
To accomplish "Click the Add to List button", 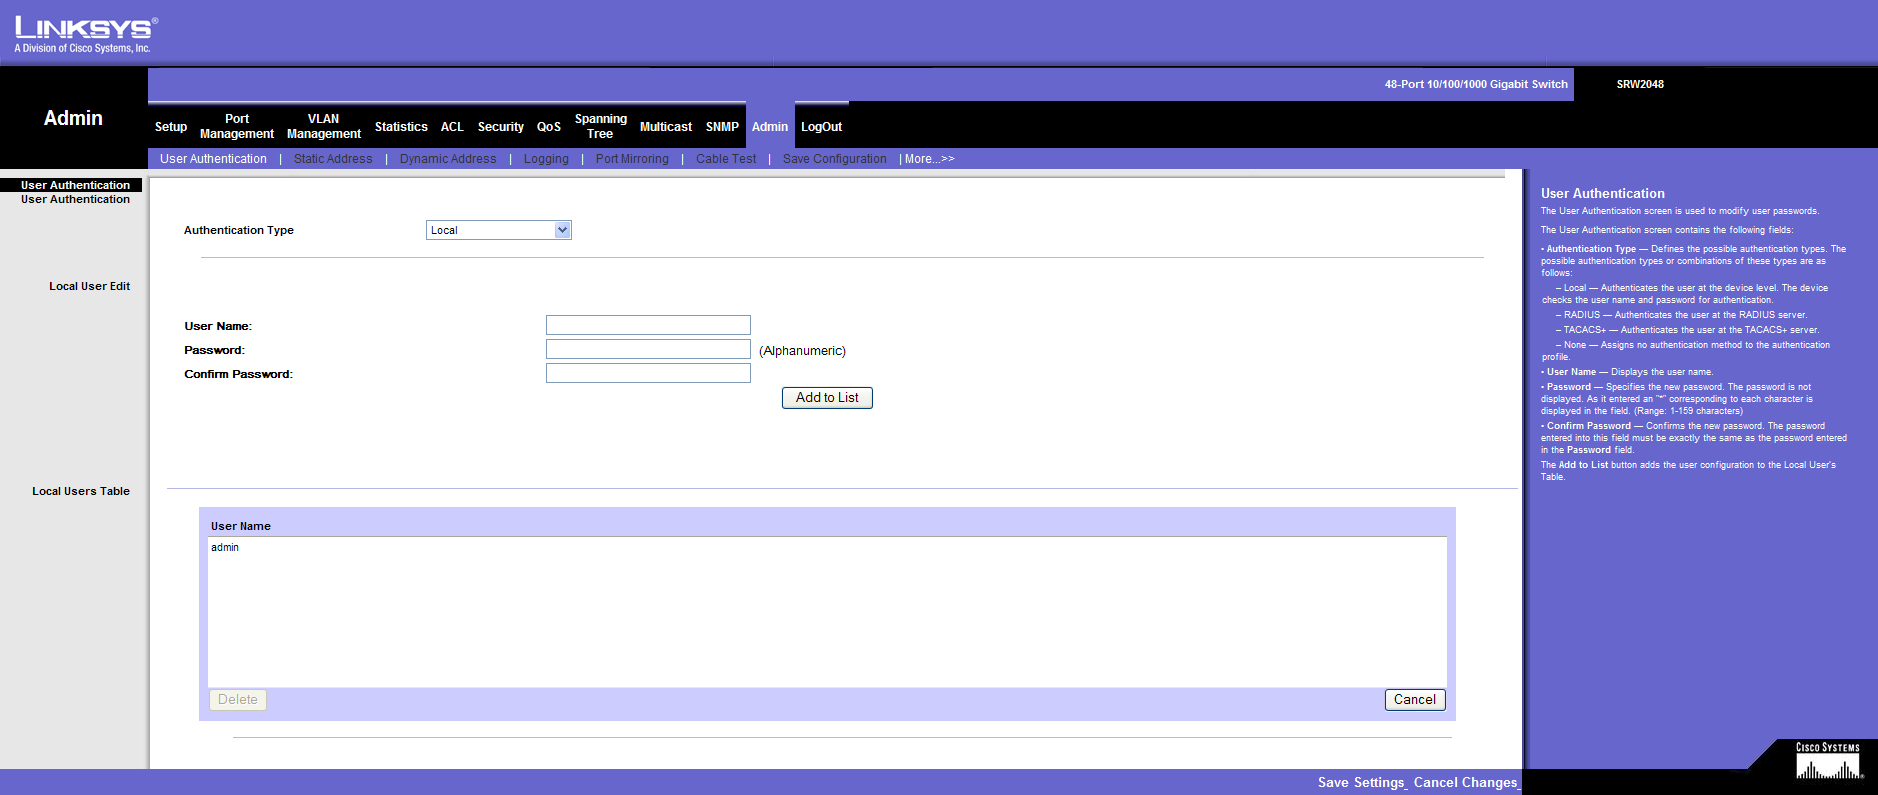I will pos(827,398).
